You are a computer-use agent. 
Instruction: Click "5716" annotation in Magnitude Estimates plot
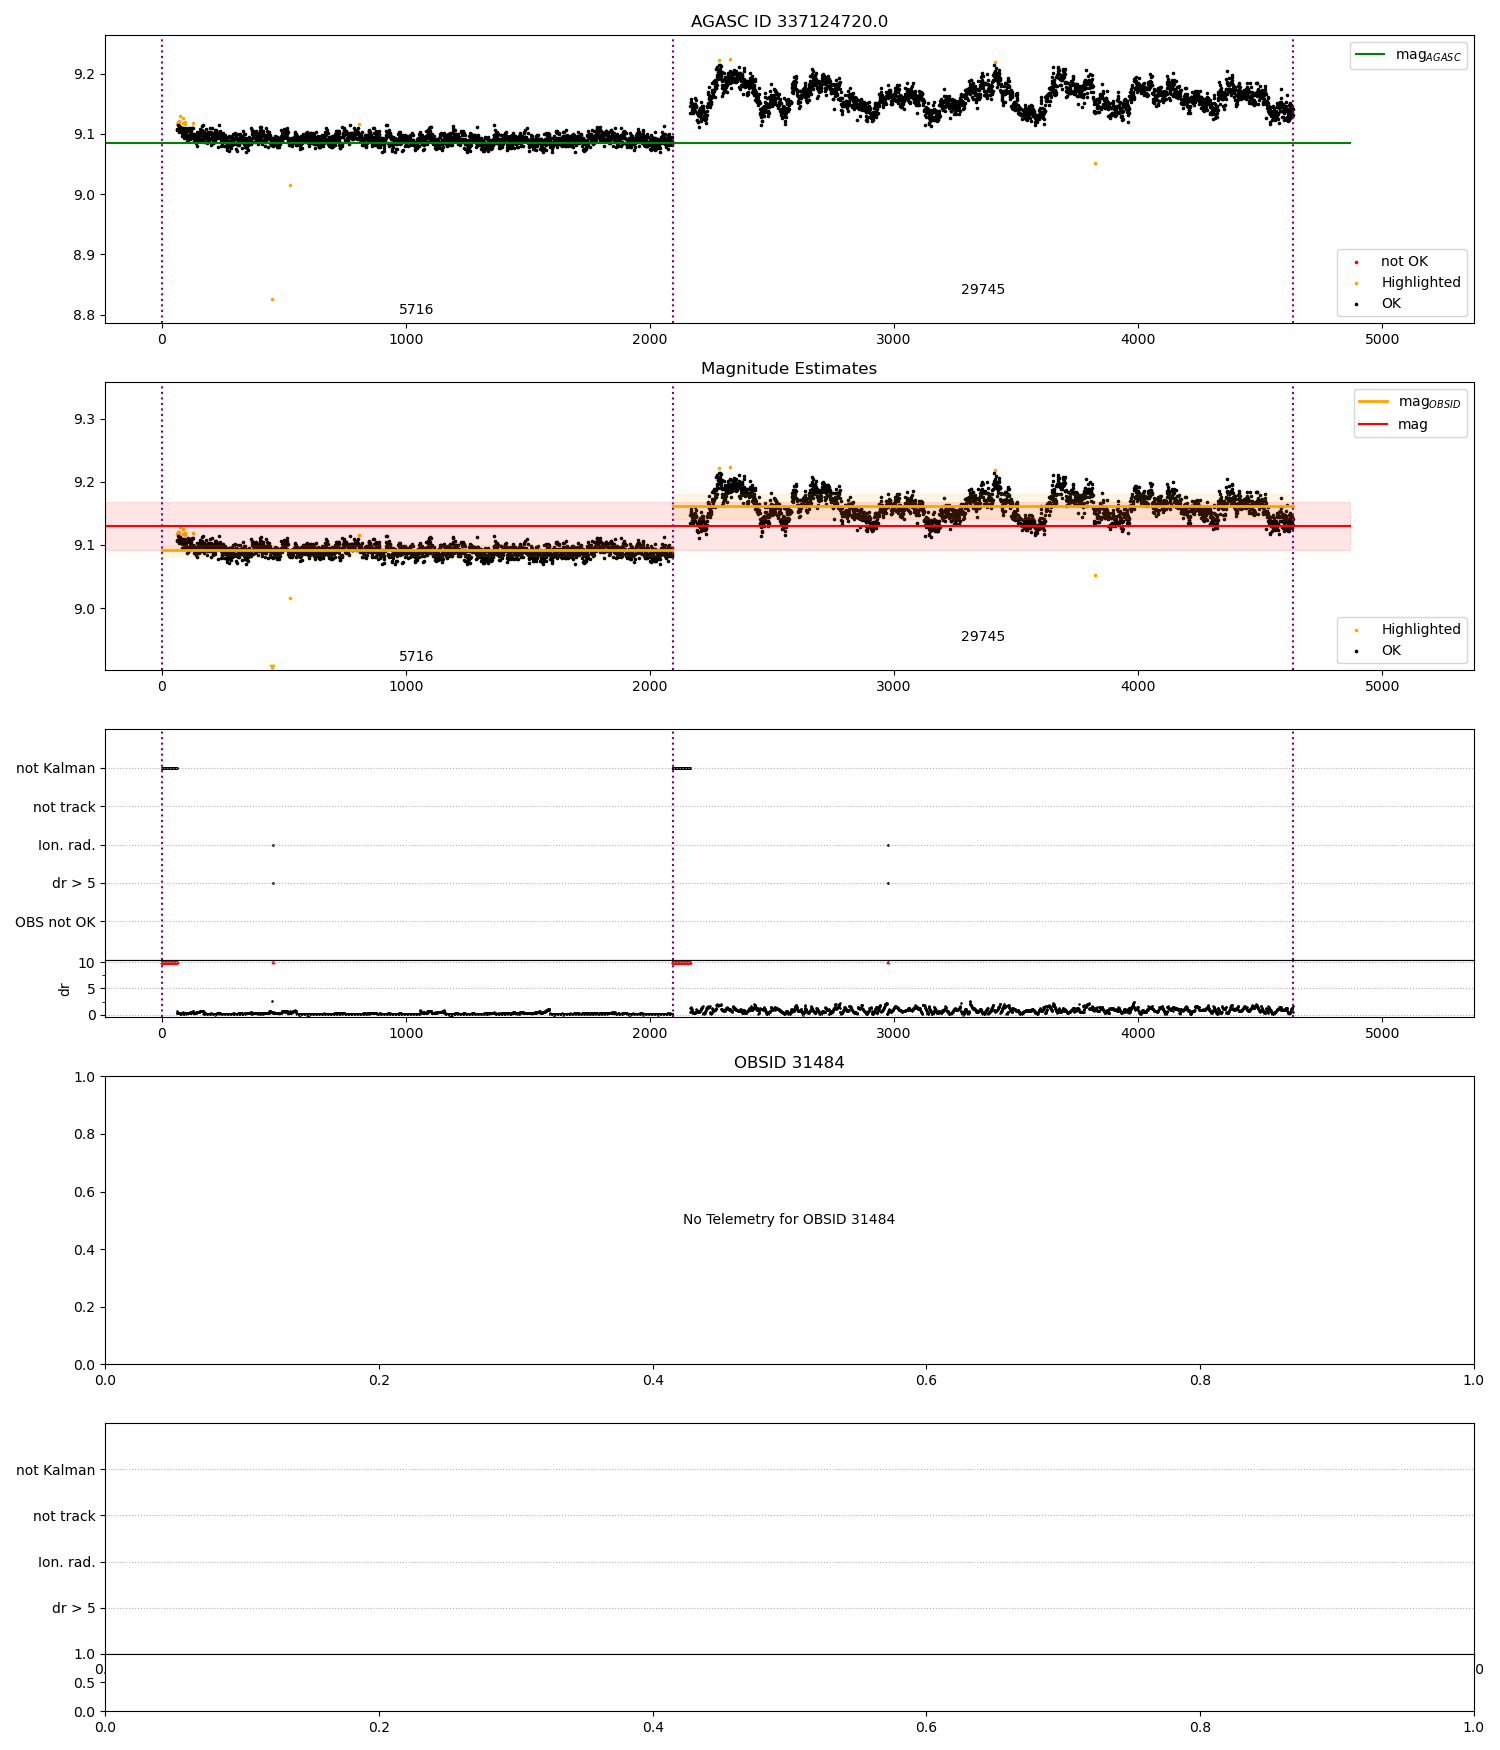pos(416,656)
